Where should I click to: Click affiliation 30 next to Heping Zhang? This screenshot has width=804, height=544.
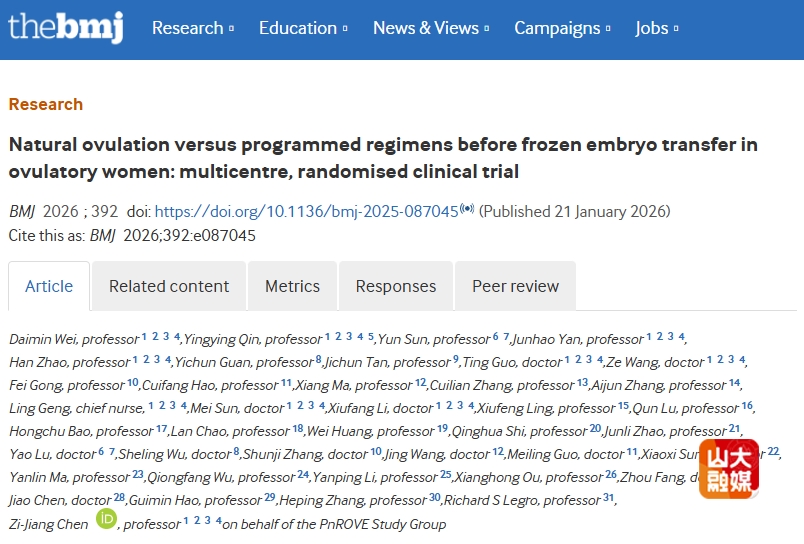pyautogui.click(x=434, y=497)
